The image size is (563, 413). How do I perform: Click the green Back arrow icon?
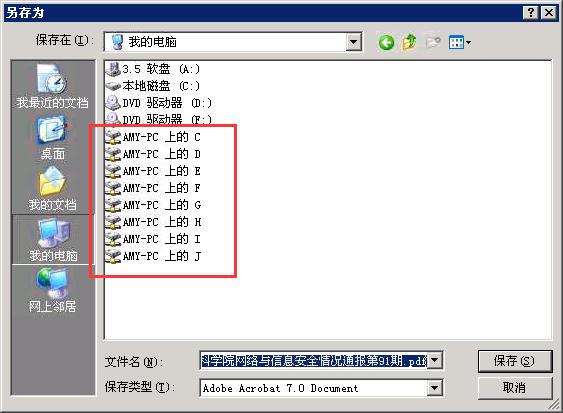coord(386,43)
